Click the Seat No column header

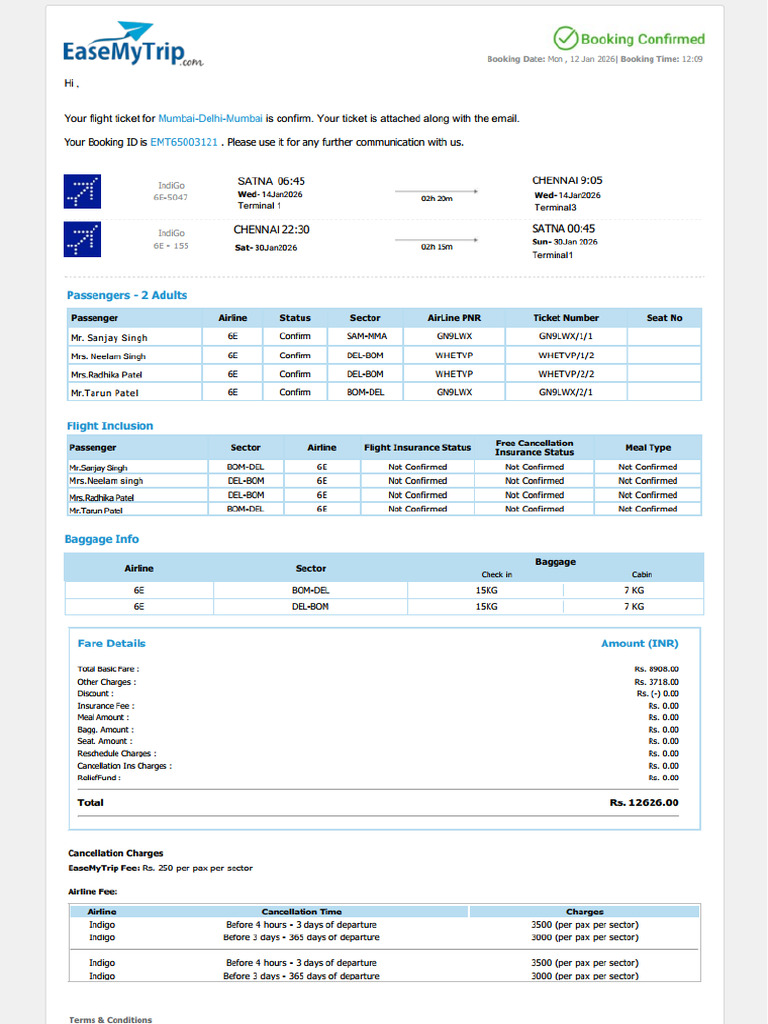pyautogui.click(x=664, y=317)
